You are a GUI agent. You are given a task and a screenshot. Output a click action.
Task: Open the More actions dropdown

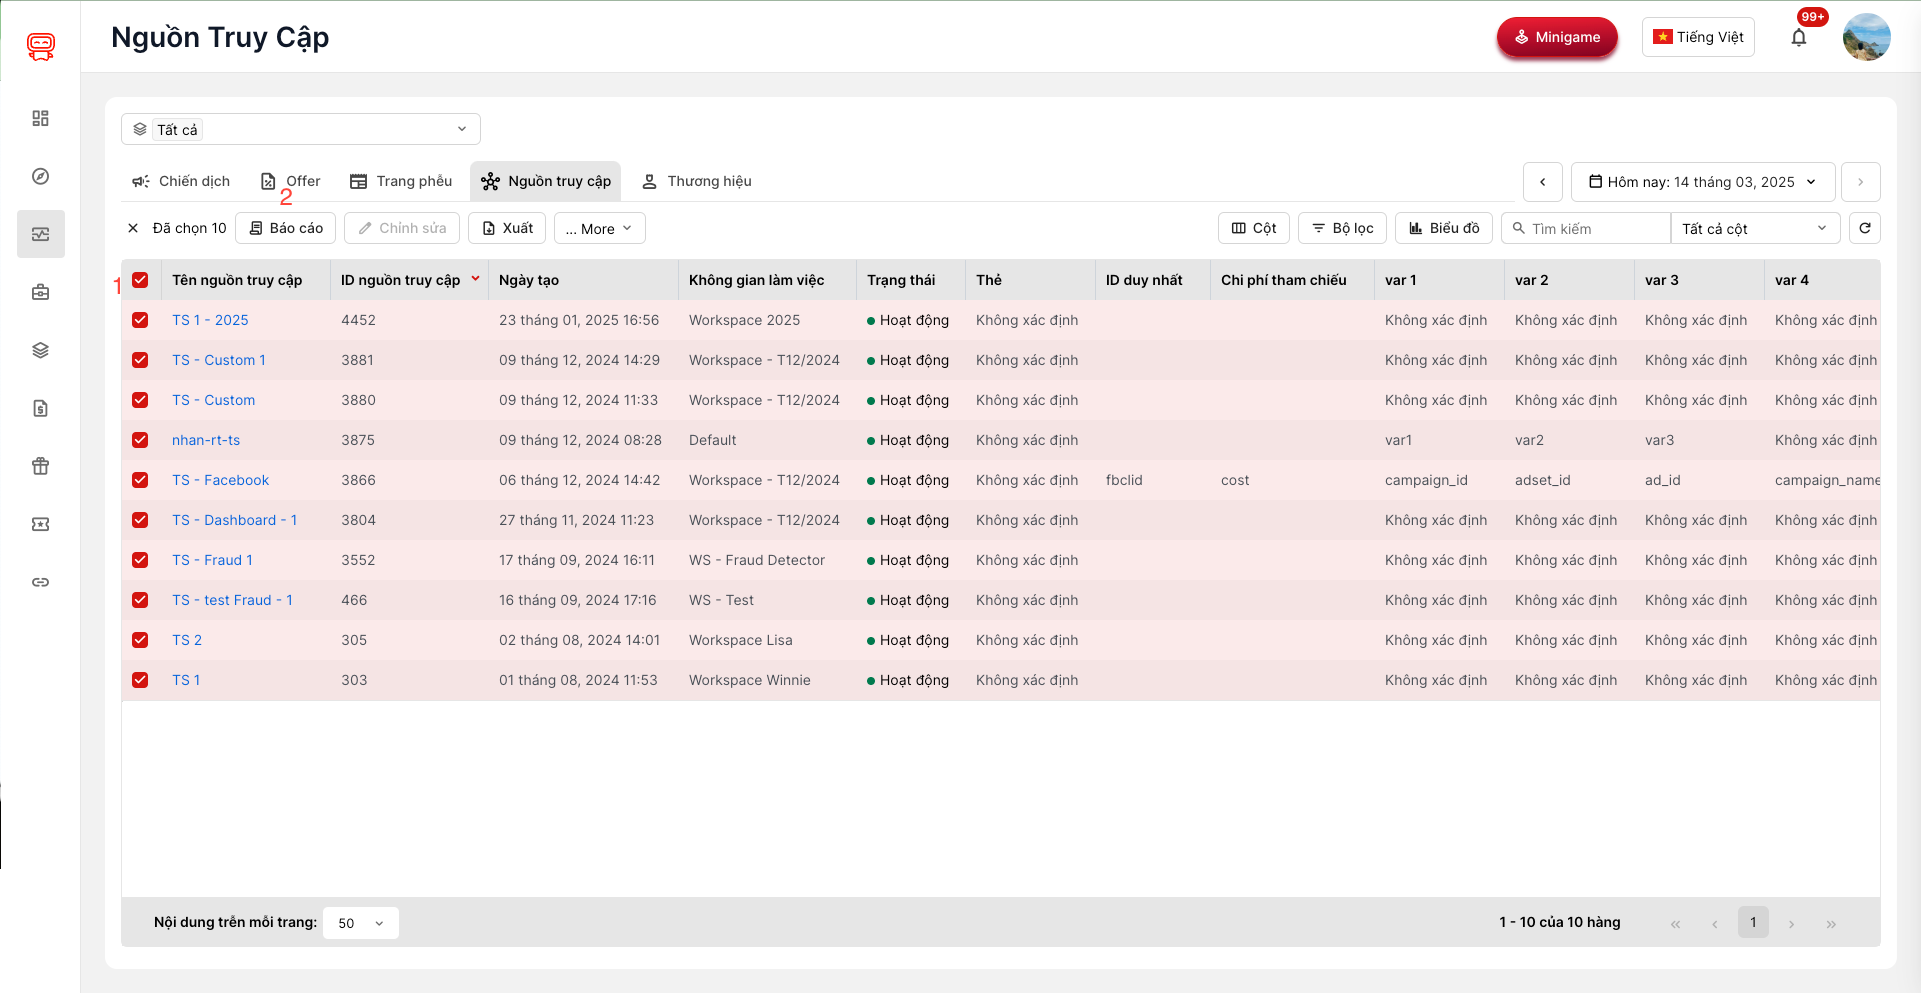point(599,228)
